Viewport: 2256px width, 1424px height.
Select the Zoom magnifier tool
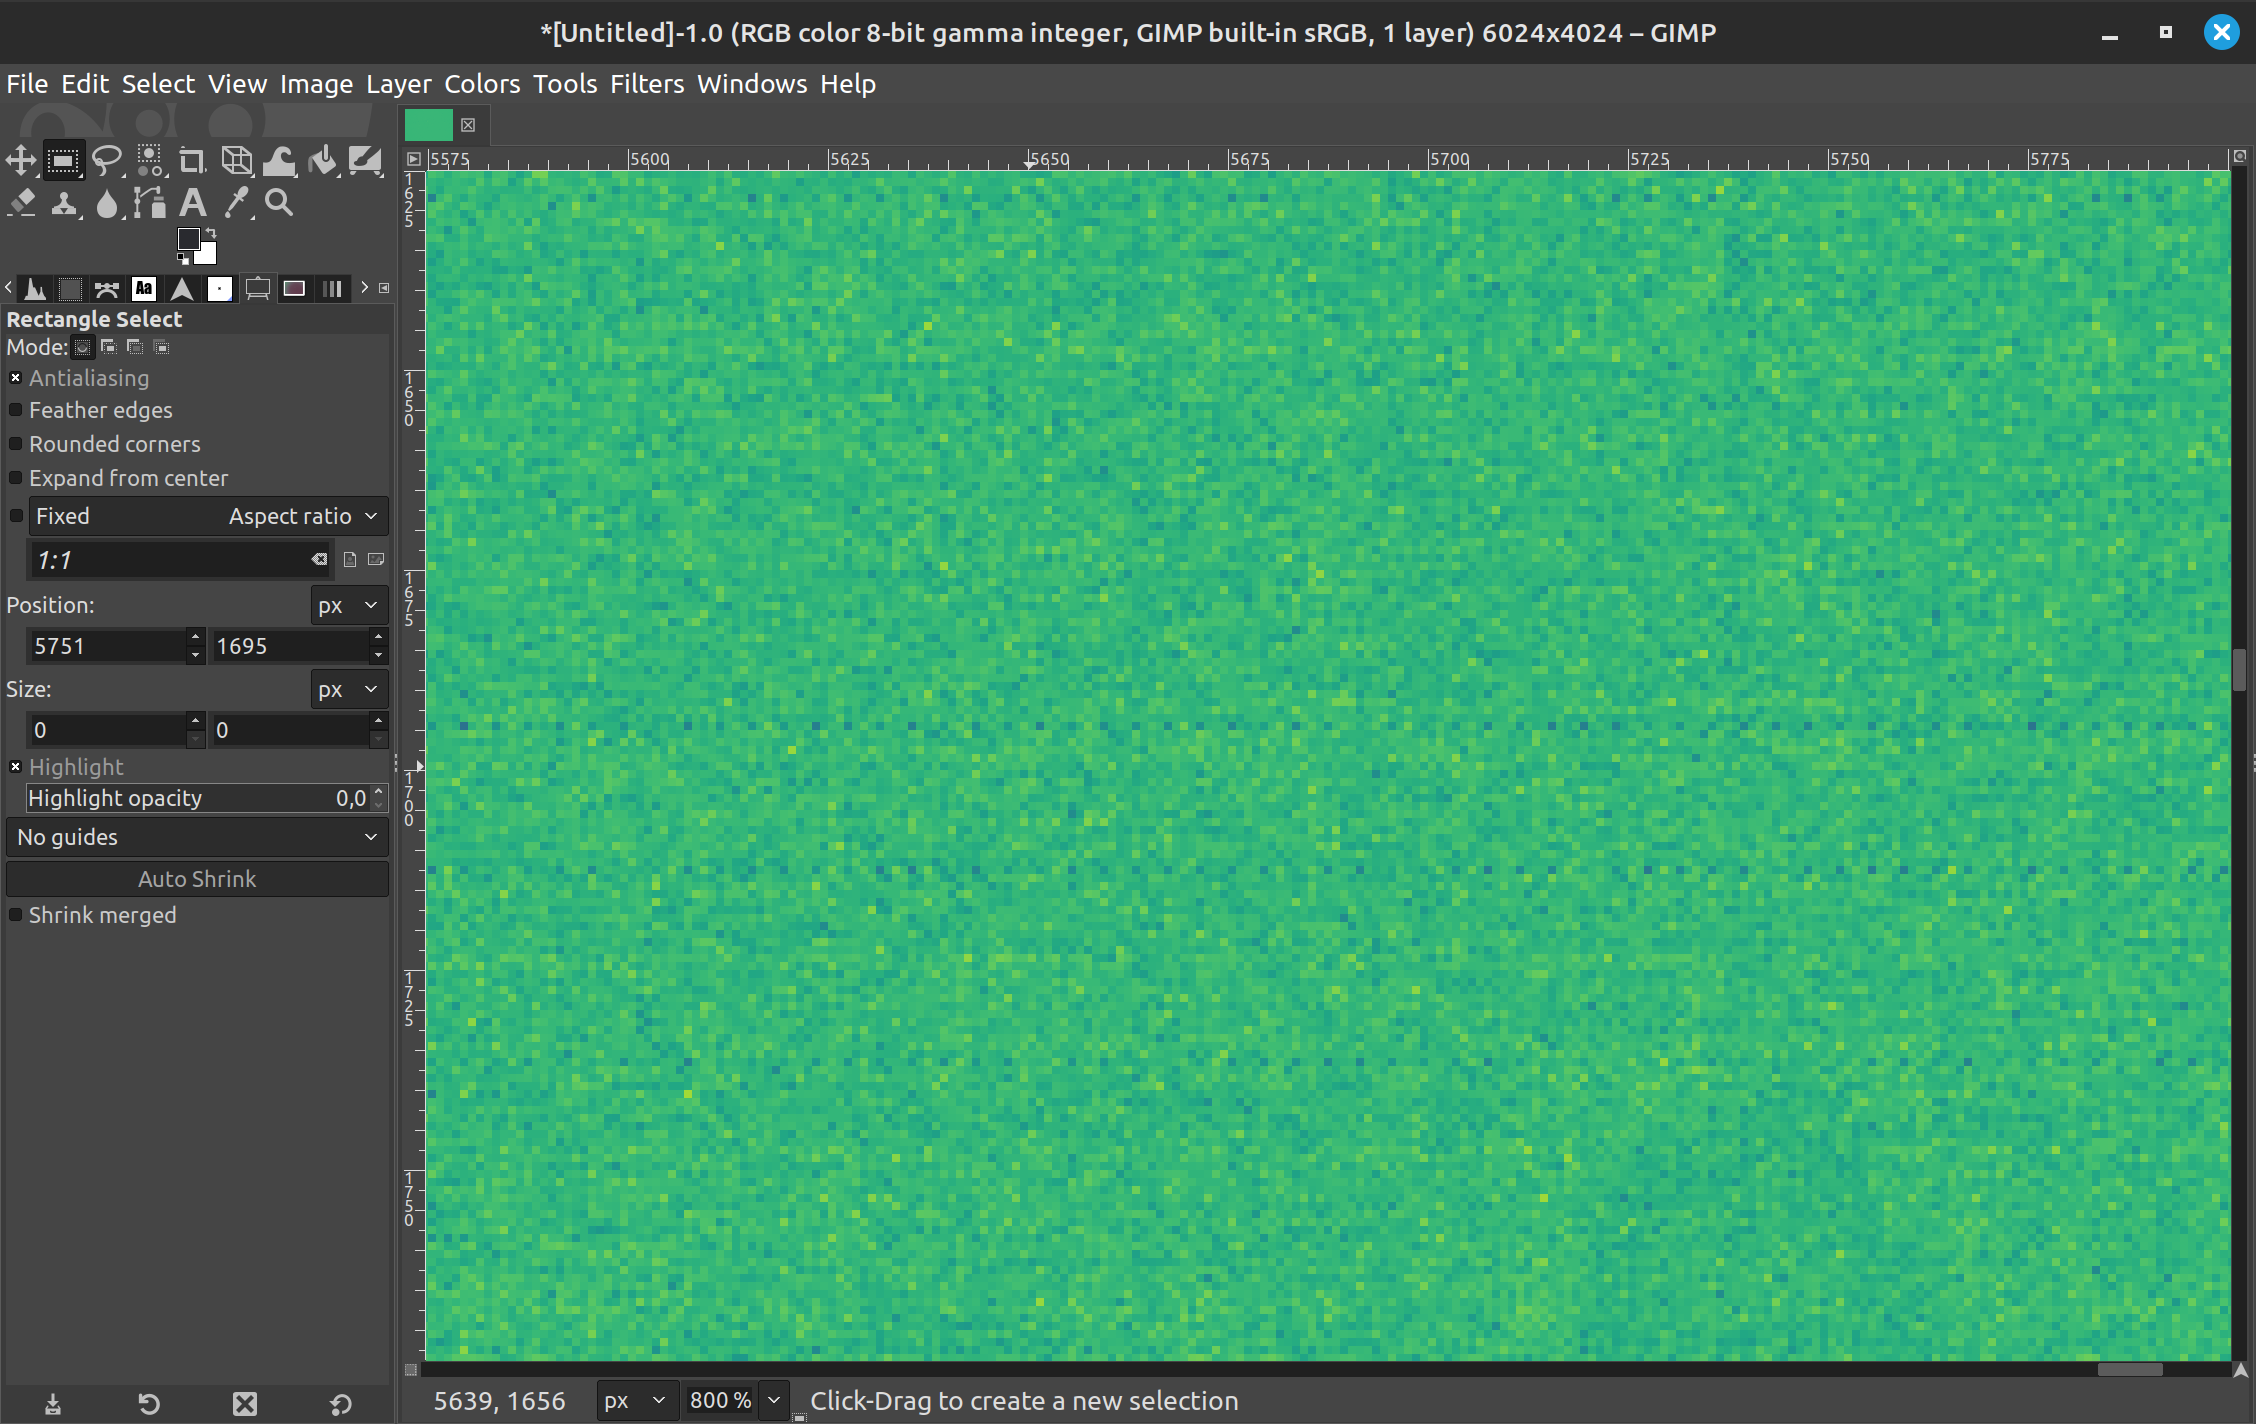(279, 203)
